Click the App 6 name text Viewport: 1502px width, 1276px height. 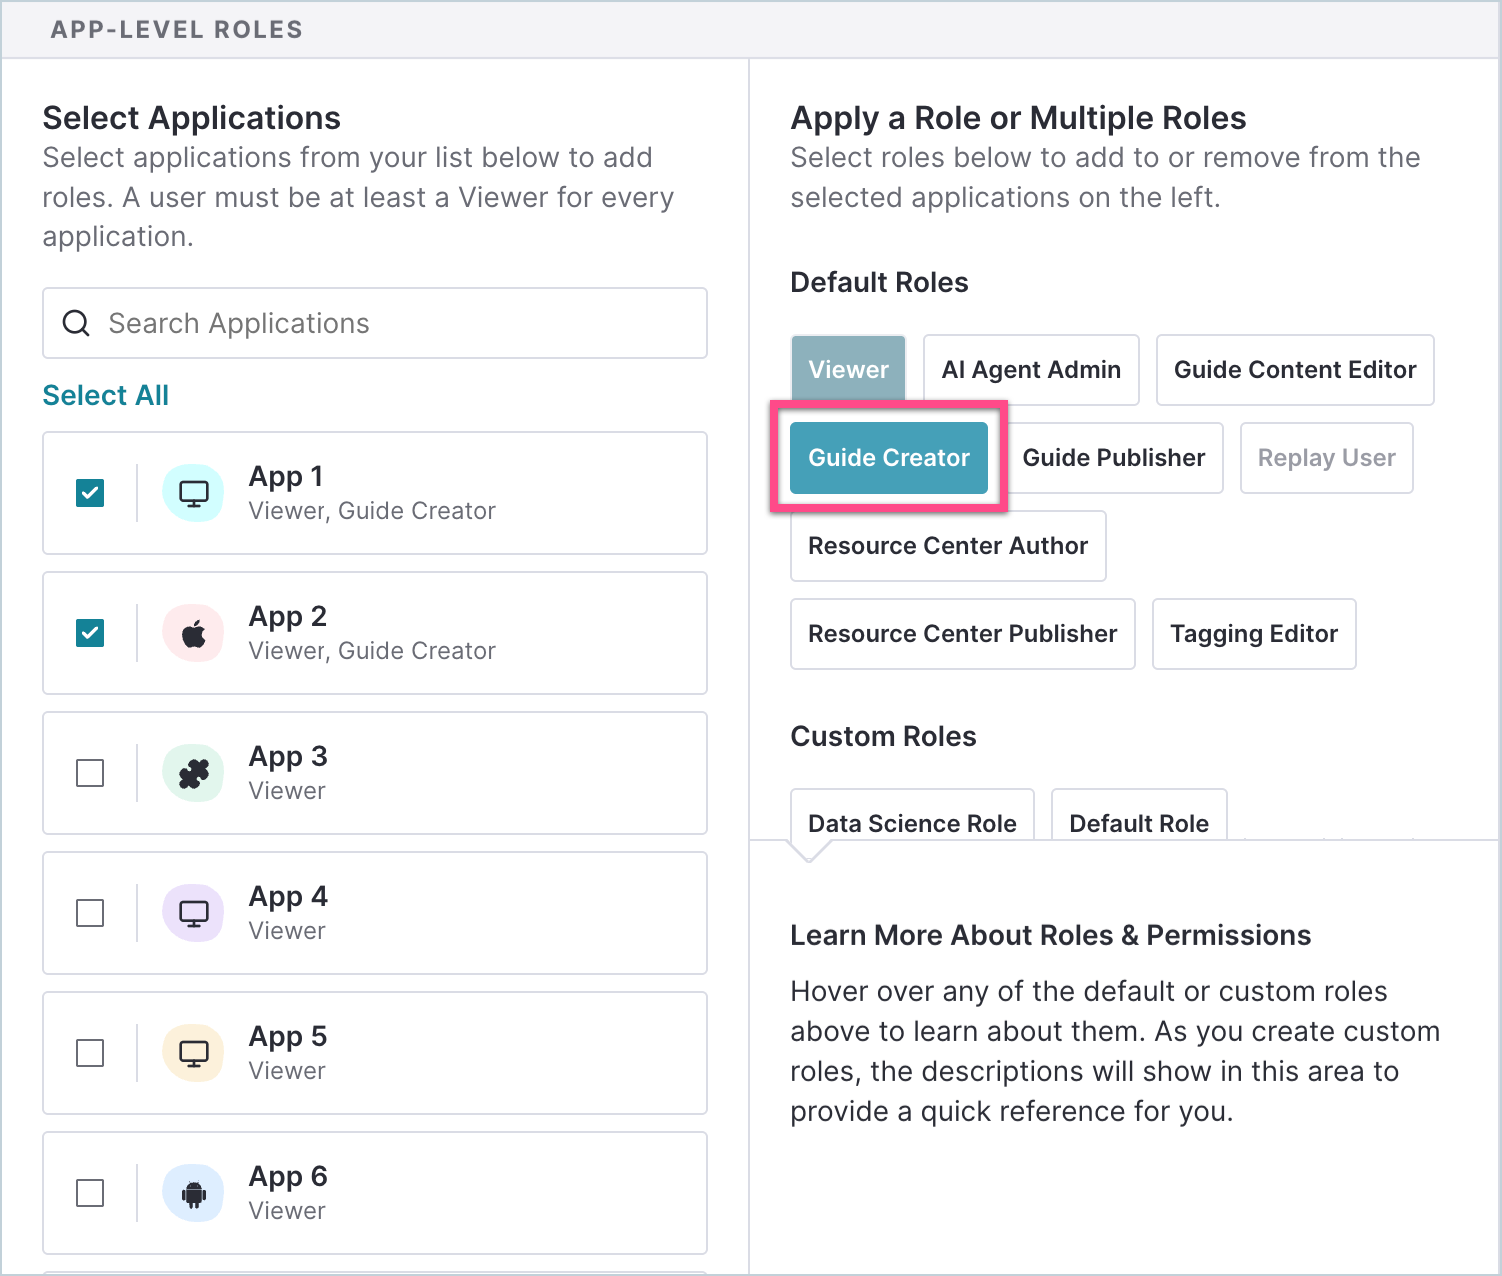pos(288,1176)
